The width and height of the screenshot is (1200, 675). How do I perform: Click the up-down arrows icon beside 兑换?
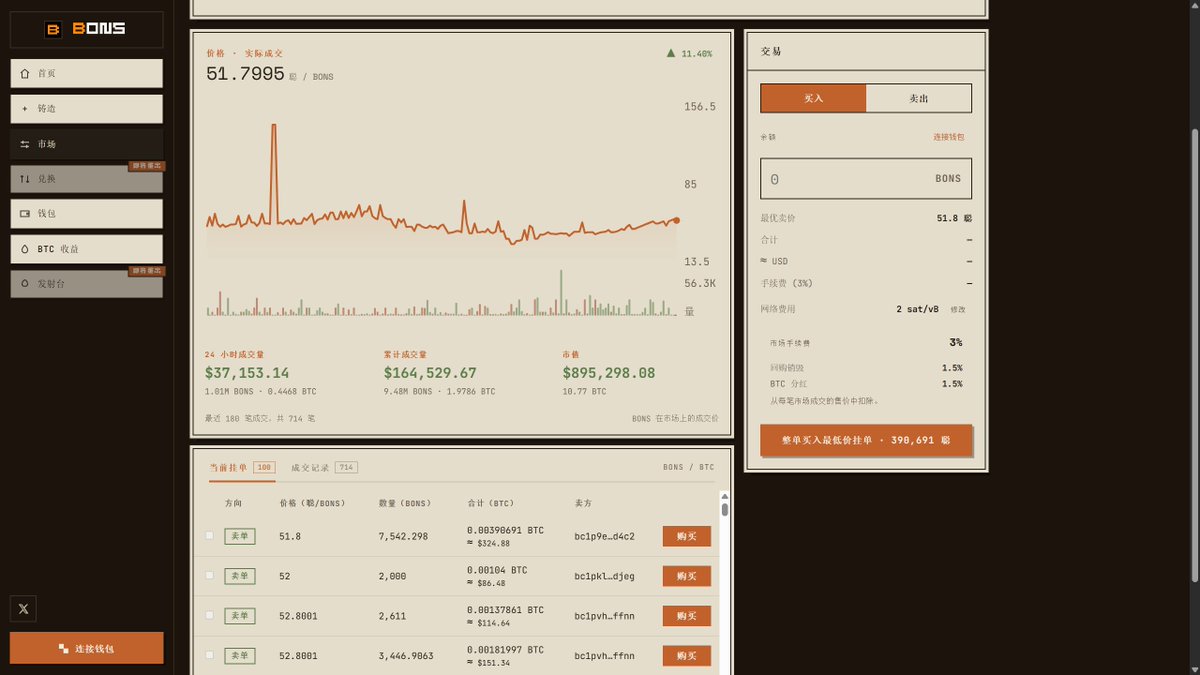[25, 179]
